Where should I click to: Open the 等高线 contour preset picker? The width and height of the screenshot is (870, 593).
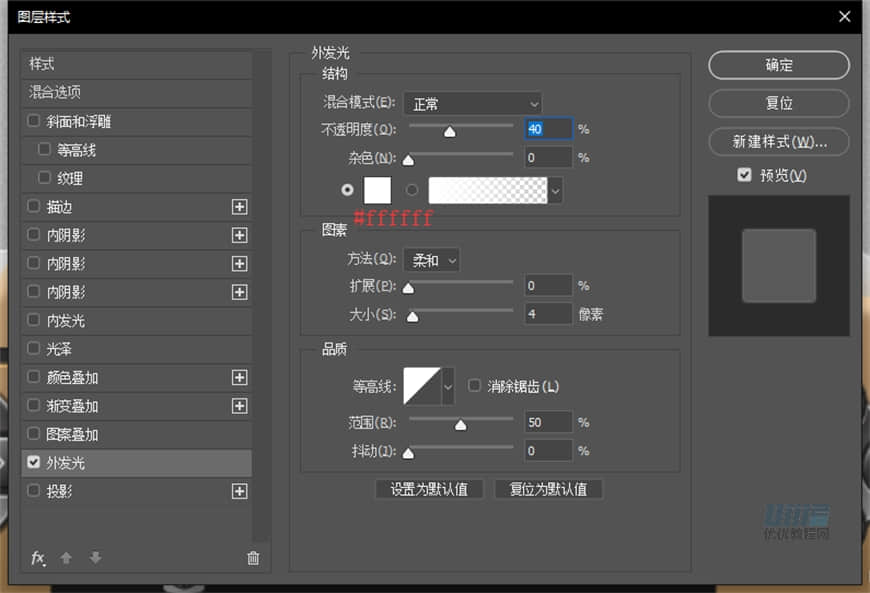[447, 385]
